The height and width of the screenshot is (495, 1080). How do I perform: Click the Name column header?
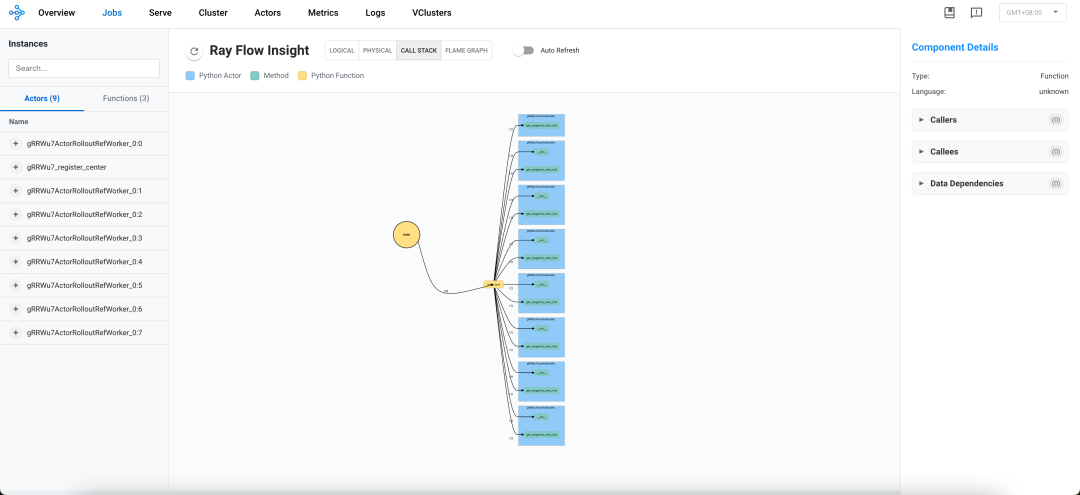[x=19, y=121]
